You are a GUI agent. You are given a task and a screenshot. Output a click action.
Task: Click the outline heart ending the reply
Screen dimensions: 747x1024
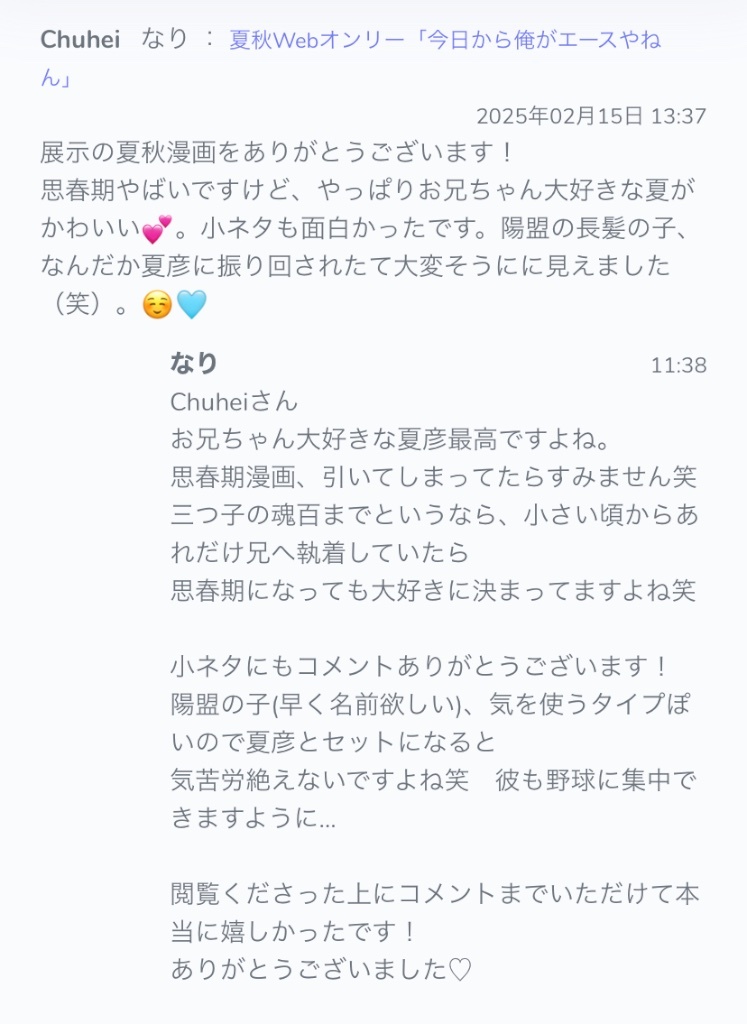(x=460, y=969)
